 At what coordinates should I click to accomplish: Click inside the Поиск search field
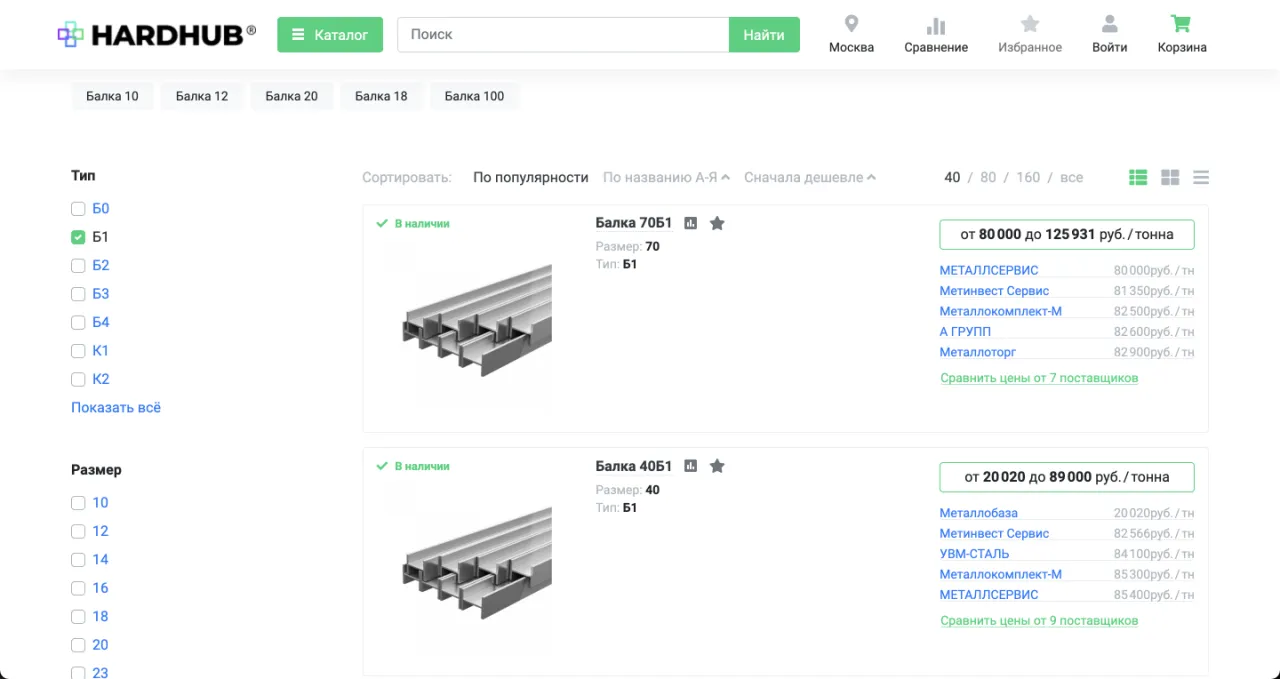pos(560,34)
